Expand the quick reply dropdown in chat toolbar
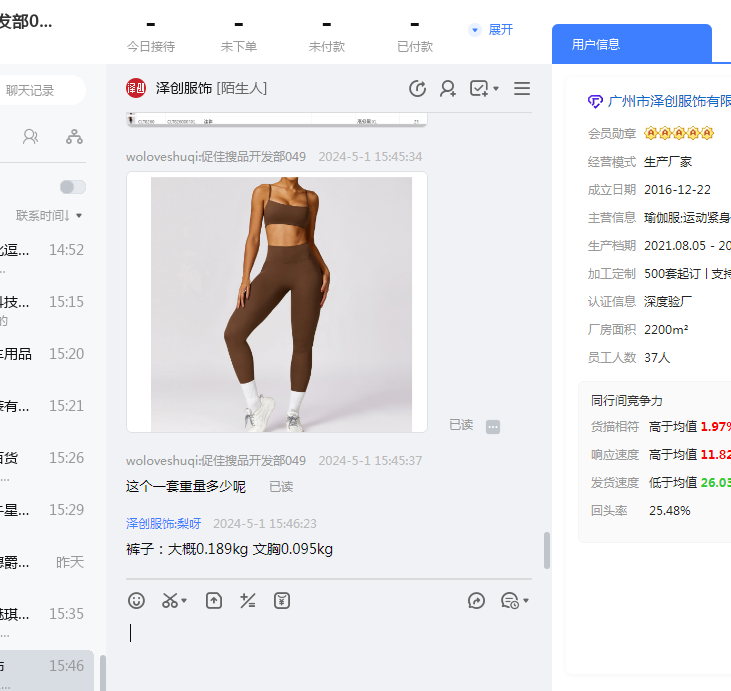The height and width of the screenshot is (691, 731). pyautogui.click(x=526, y=601)
